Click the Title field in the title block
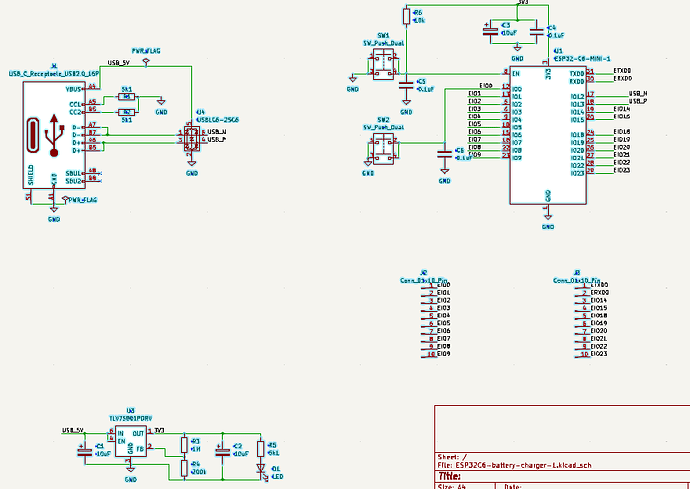This screenshot has width=690, height=489. [449, 476]
